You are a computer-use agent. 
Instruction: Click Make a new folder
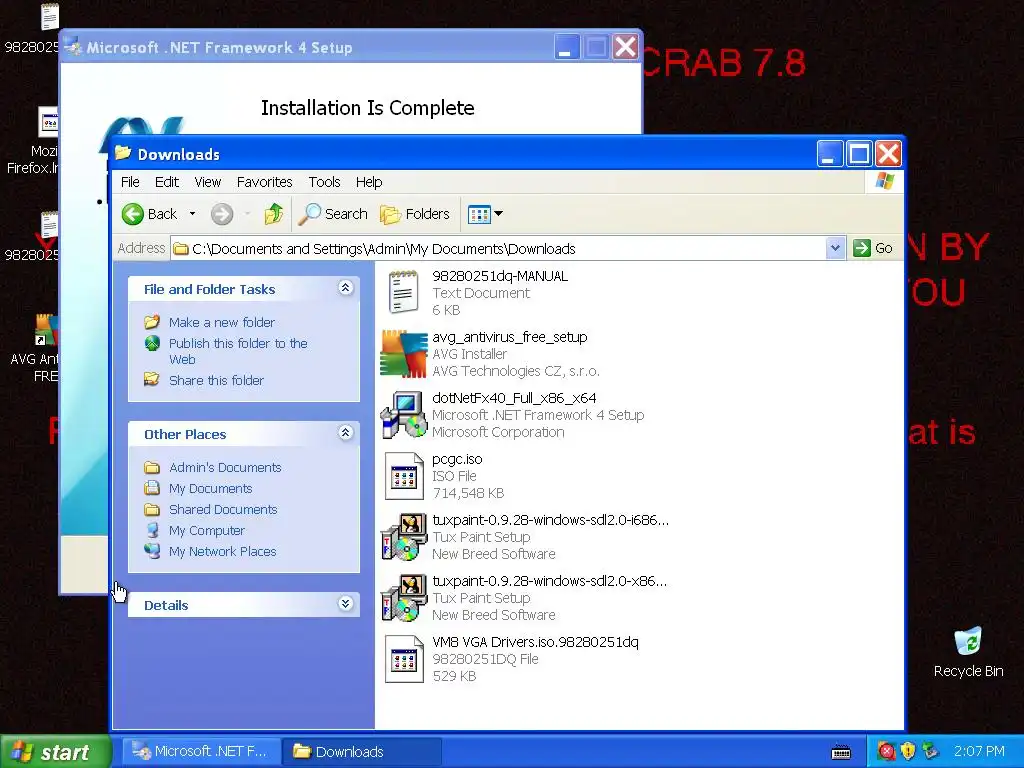point(221,323)
